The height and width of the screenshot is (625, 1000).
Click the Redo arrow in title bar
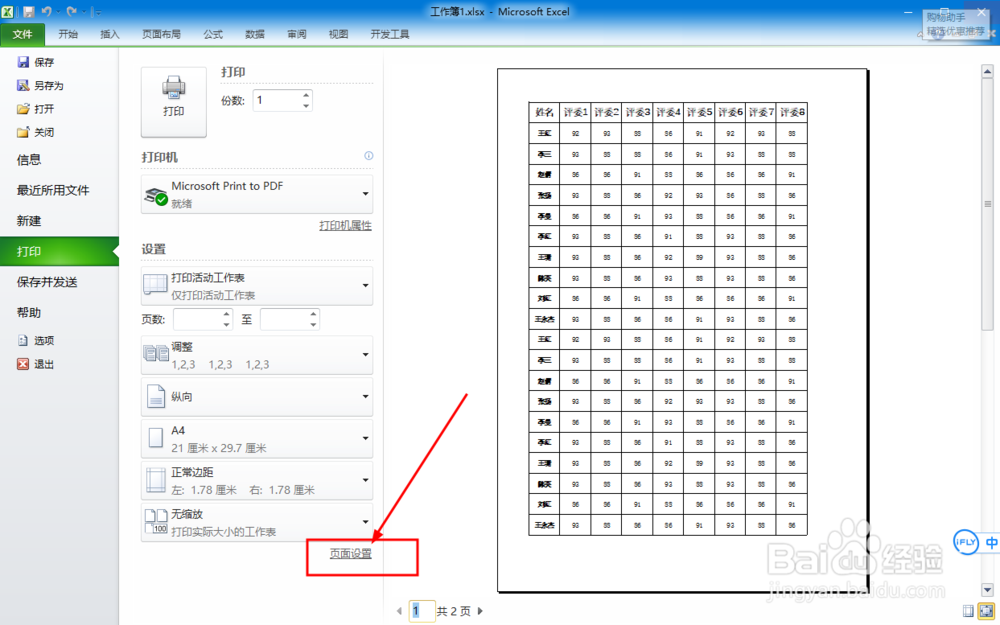tap(71, 11)
